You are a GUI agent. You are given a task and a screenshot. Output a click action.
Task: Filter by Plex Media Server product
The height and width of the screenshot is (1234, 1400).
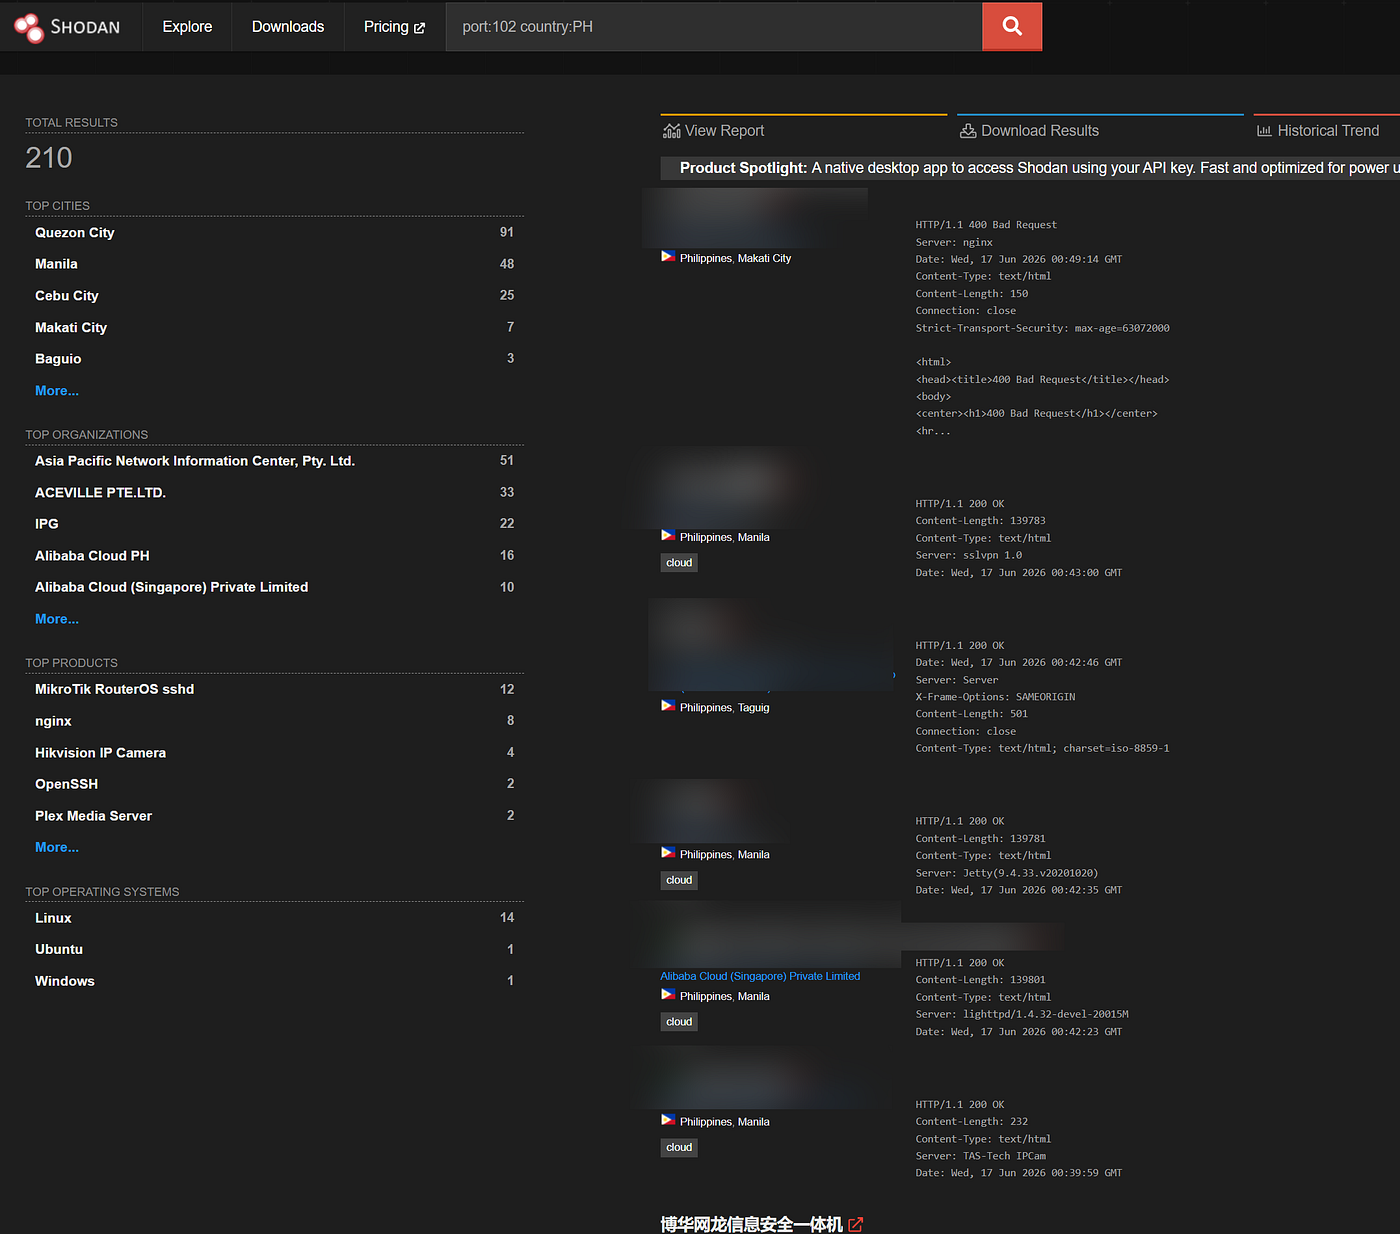(x=93, y=816)
